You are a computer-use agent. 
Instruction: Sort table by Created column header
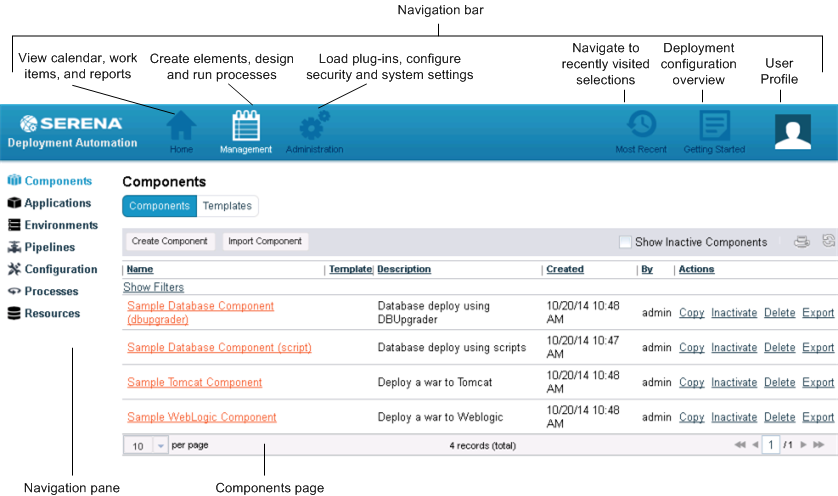click(565, 269)
